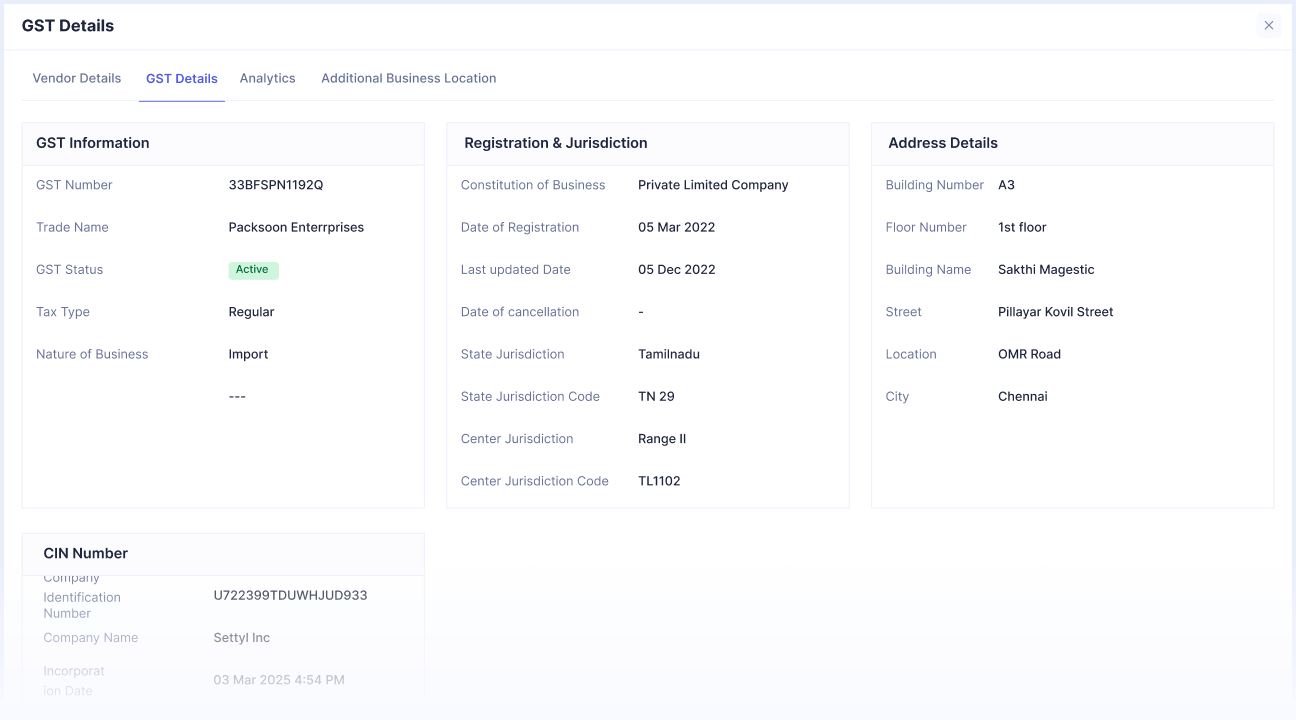Click the GST Details tab
This screenshot has height=720, width=1296.
pos(181,77)
